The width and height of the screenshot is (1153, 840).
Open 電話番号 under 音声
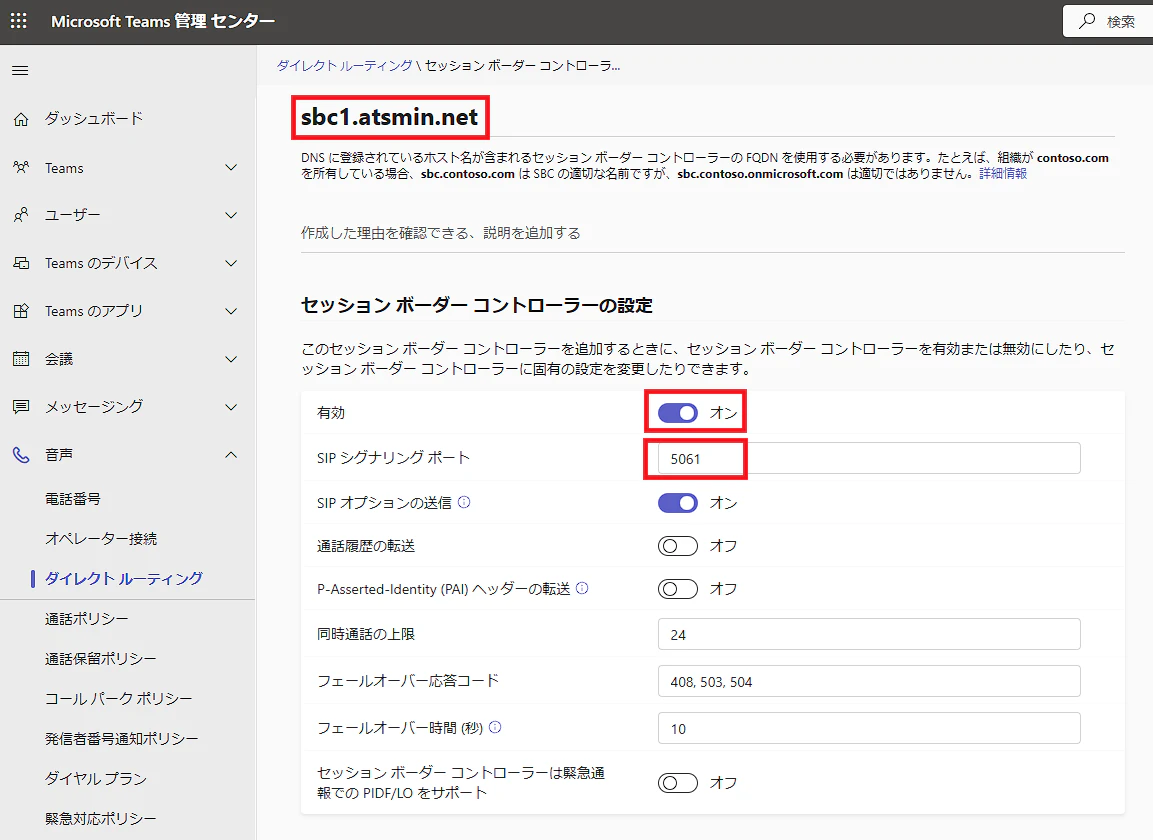point(73,499)
